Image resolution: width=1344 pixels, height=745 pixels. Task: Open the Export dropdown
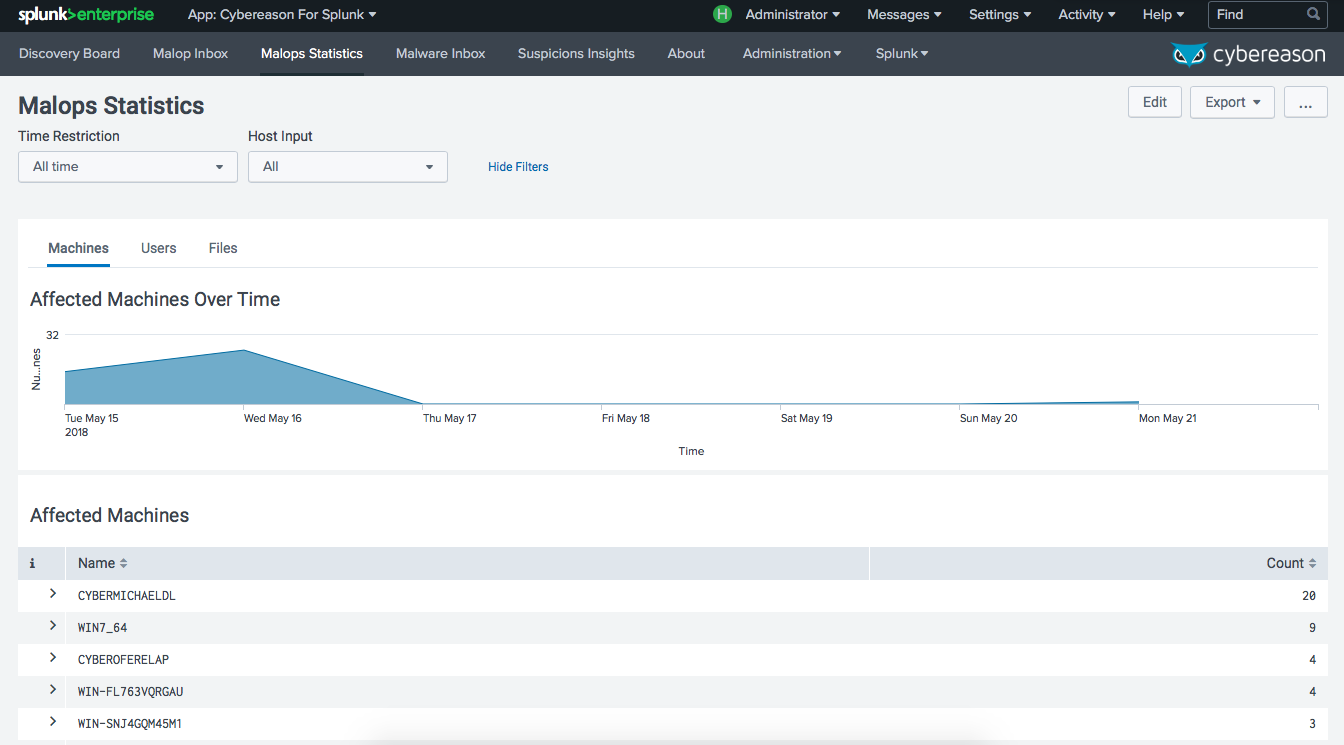tap(1232, 102)
